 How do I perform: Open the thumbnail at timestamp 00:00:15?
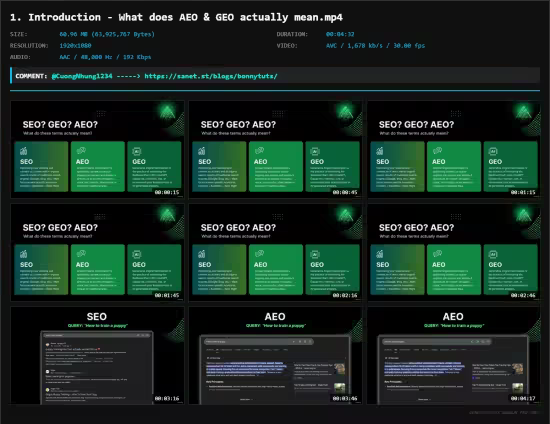(x=97, y=149)
